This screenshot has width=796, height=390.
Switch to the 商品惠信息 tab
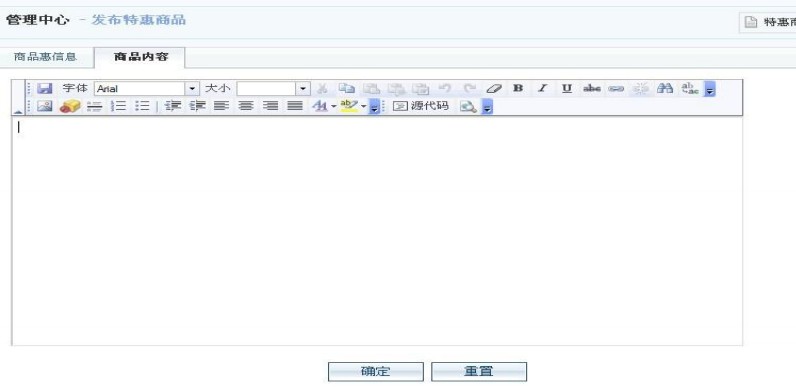pyautogui.click(x=45, y=57)
